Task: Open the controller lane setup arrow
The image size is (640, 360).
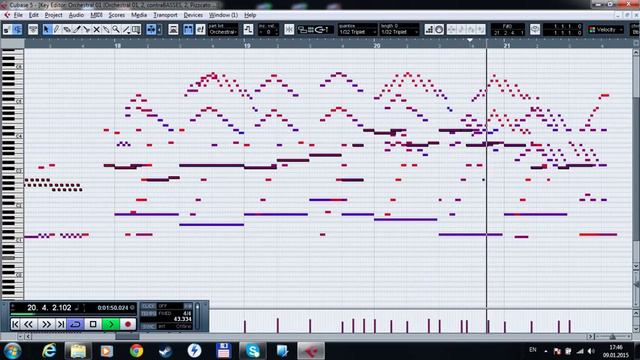Action: (x=20, y=337)
